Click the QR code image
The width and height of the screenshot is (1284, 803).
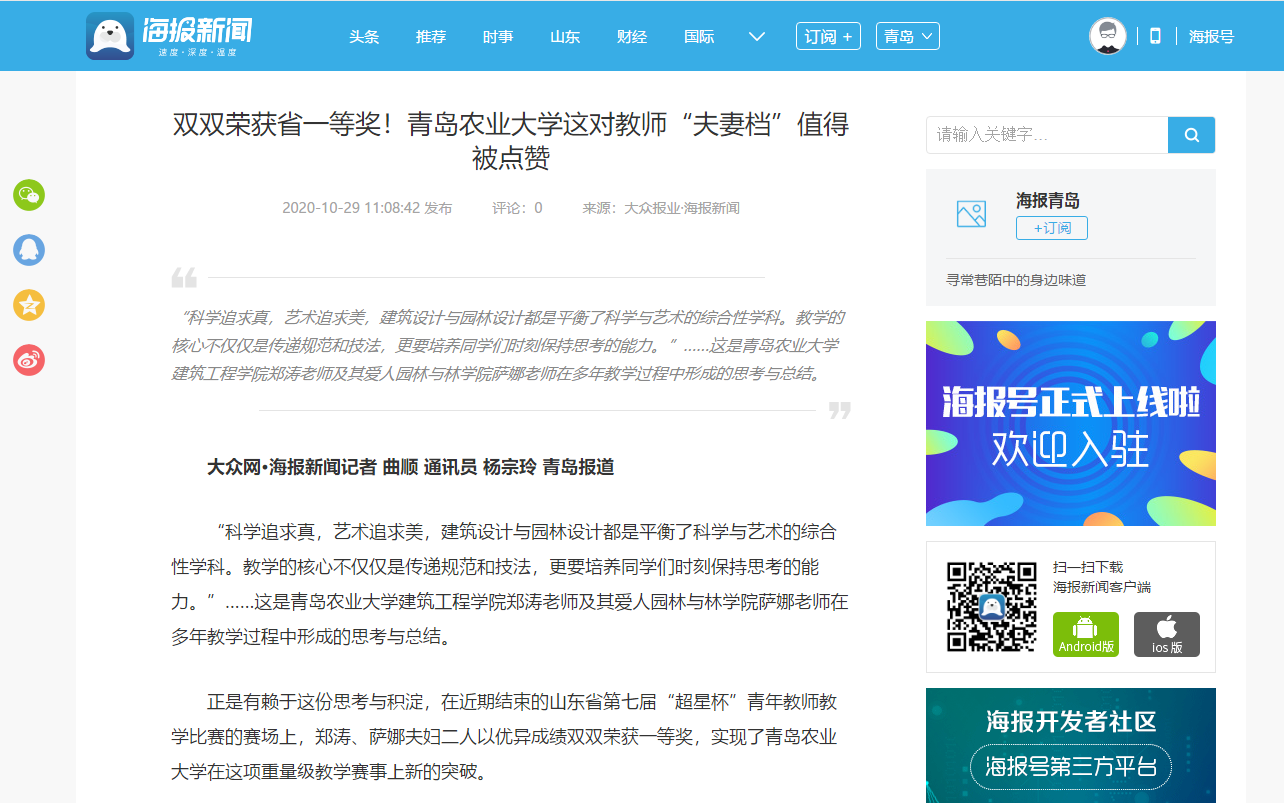[x=992, y=607]
